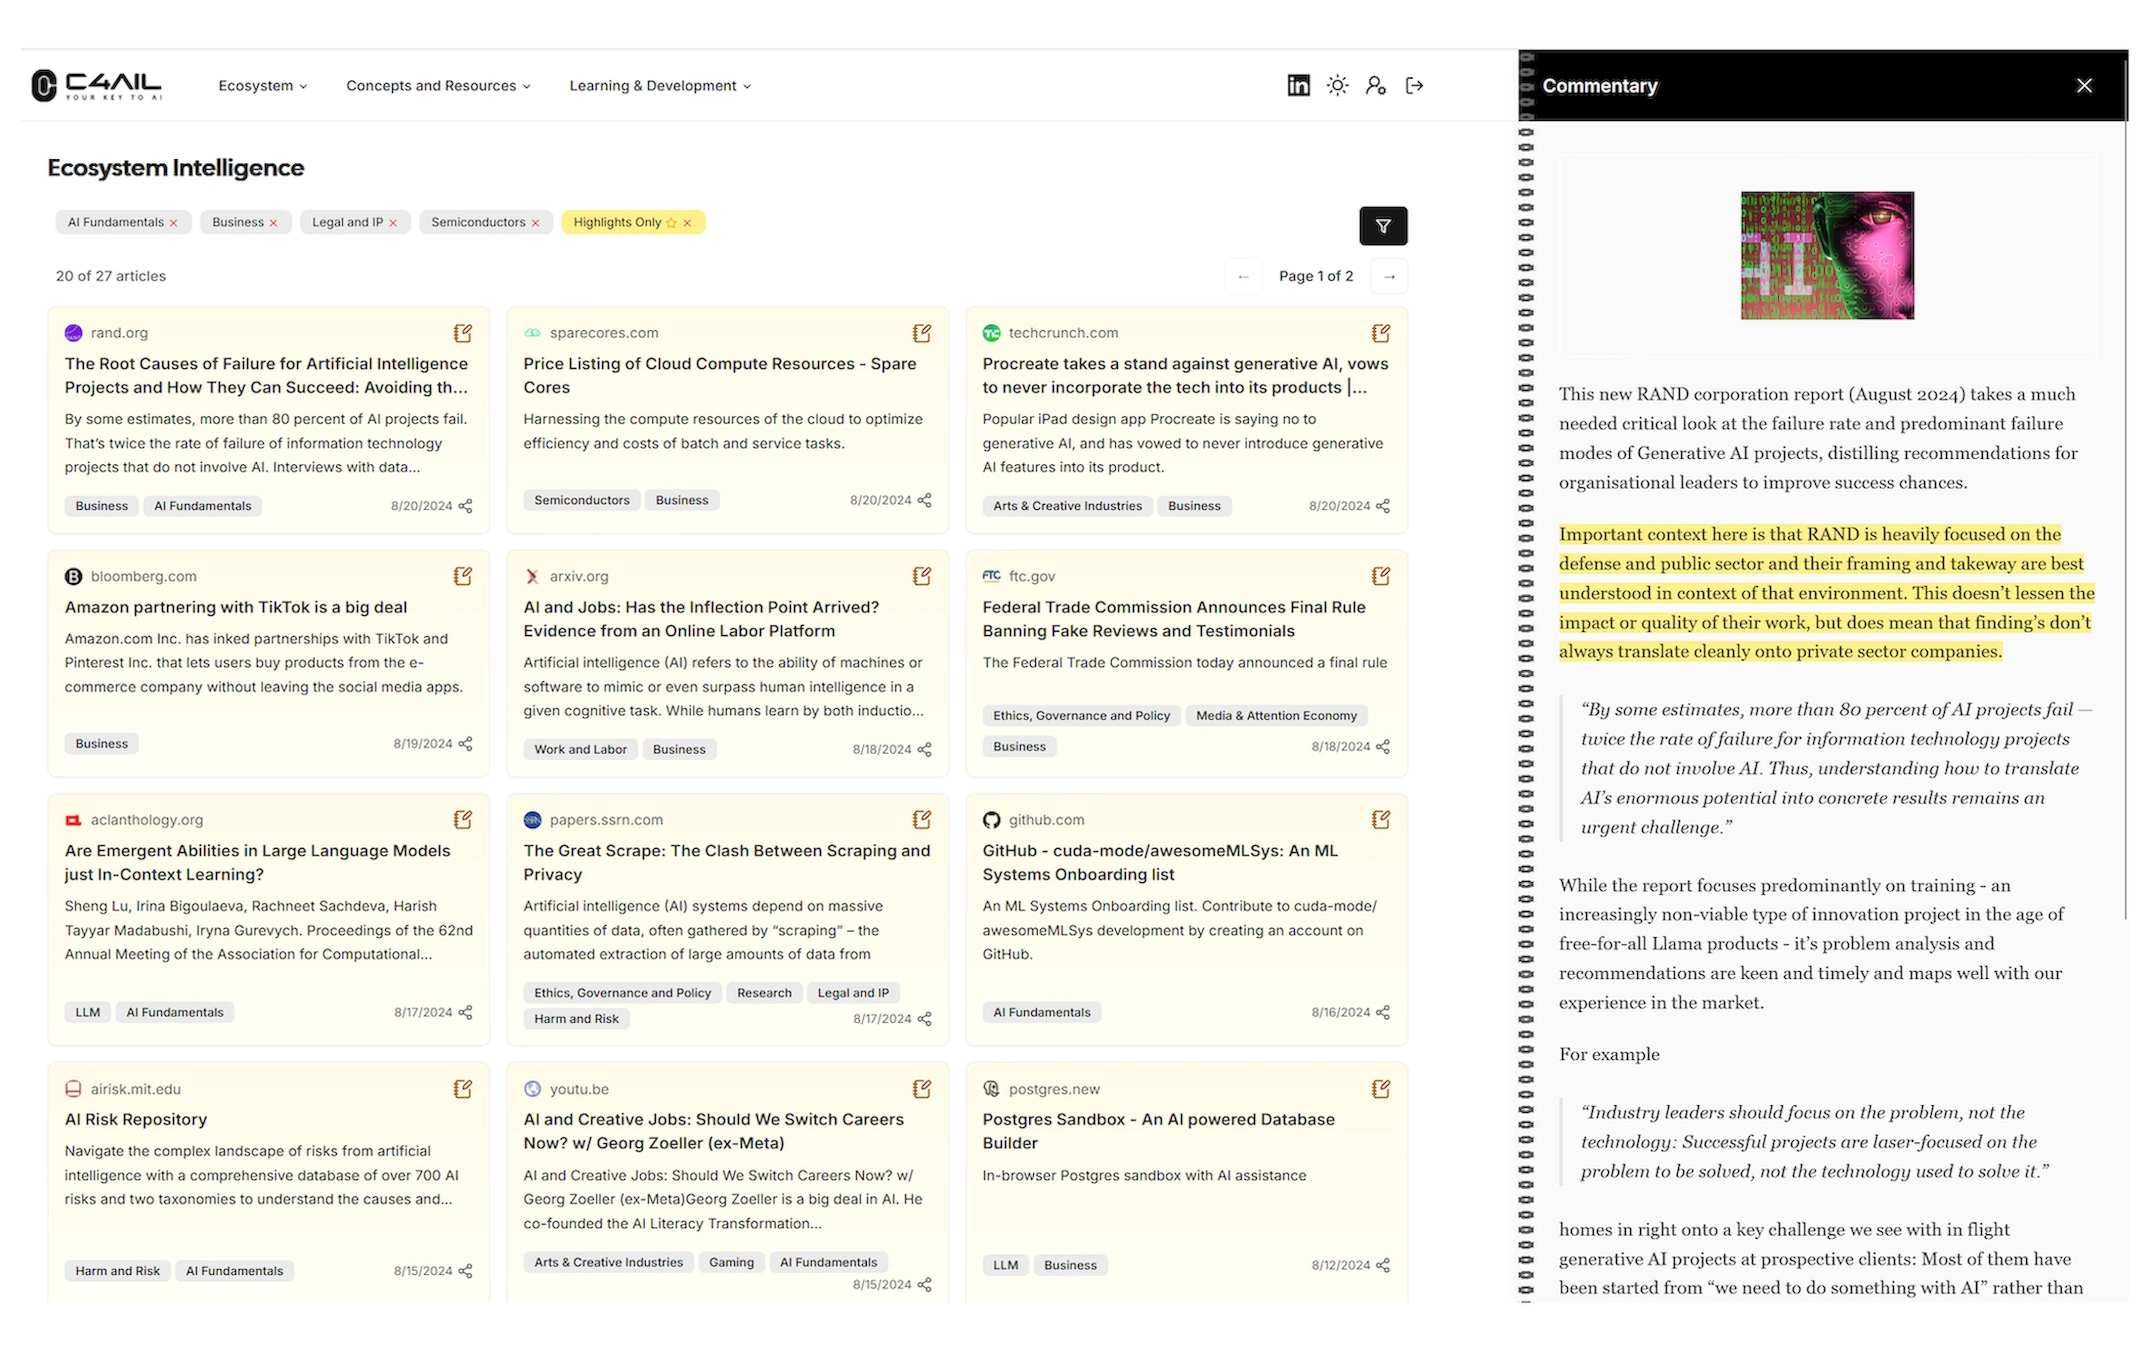This screenshot has height=1350, width=2150.
Task: Click share icon on bloomberg.com card
Action: click(466, 744)
